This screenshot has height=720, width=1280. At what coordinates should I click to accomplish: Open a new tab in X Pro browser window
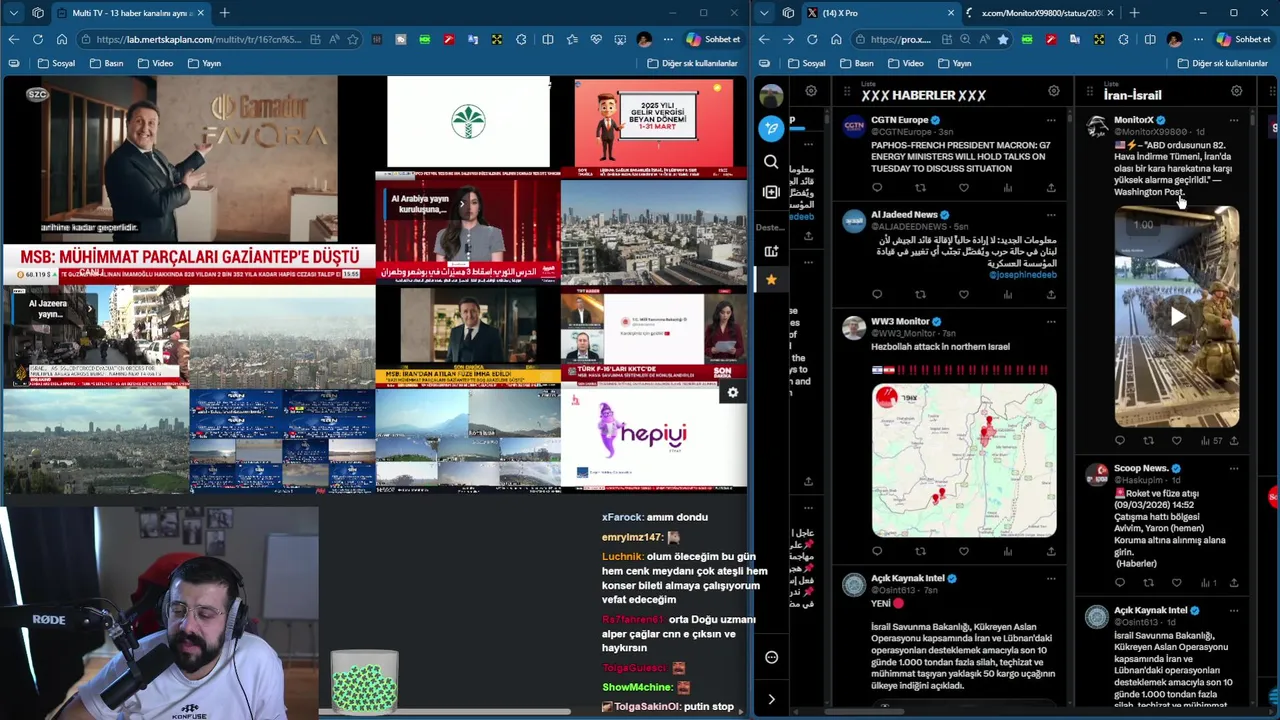point(1134,13)
